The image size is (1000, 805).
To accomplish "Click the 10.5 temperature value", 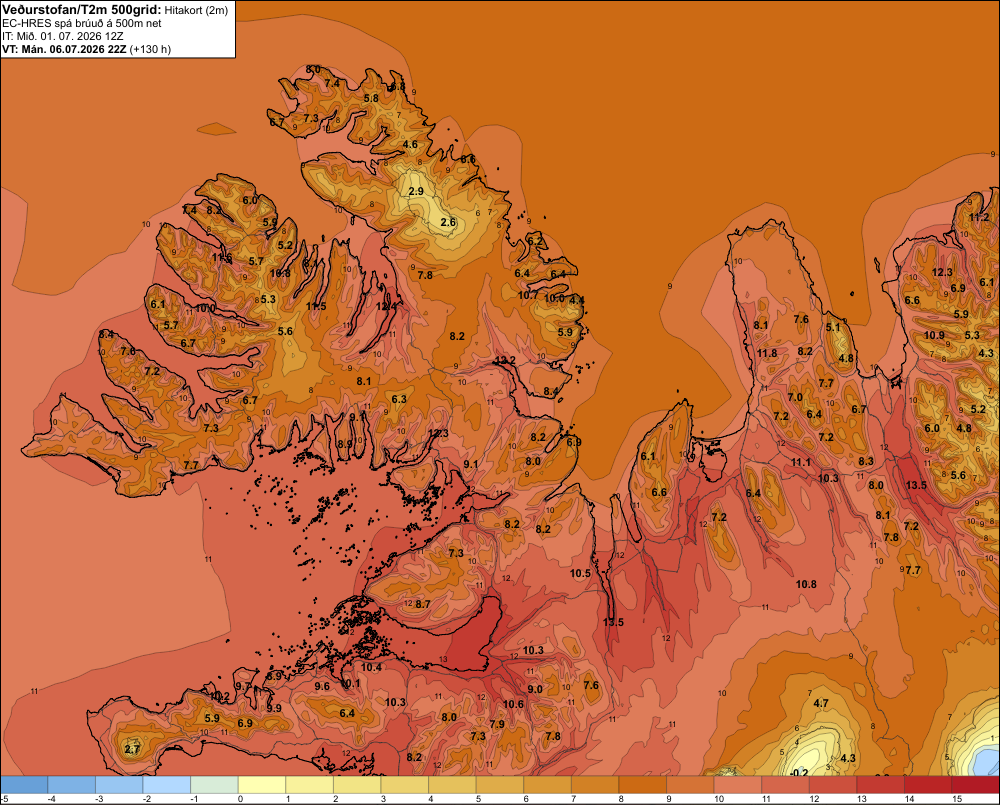I will 580,573.
